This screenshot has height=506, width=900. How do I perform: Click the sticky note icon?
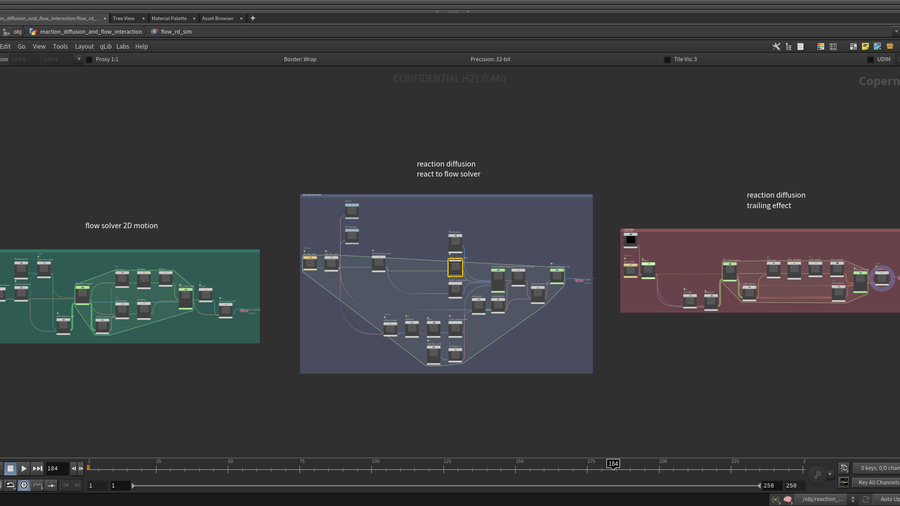tap(865, 46)
